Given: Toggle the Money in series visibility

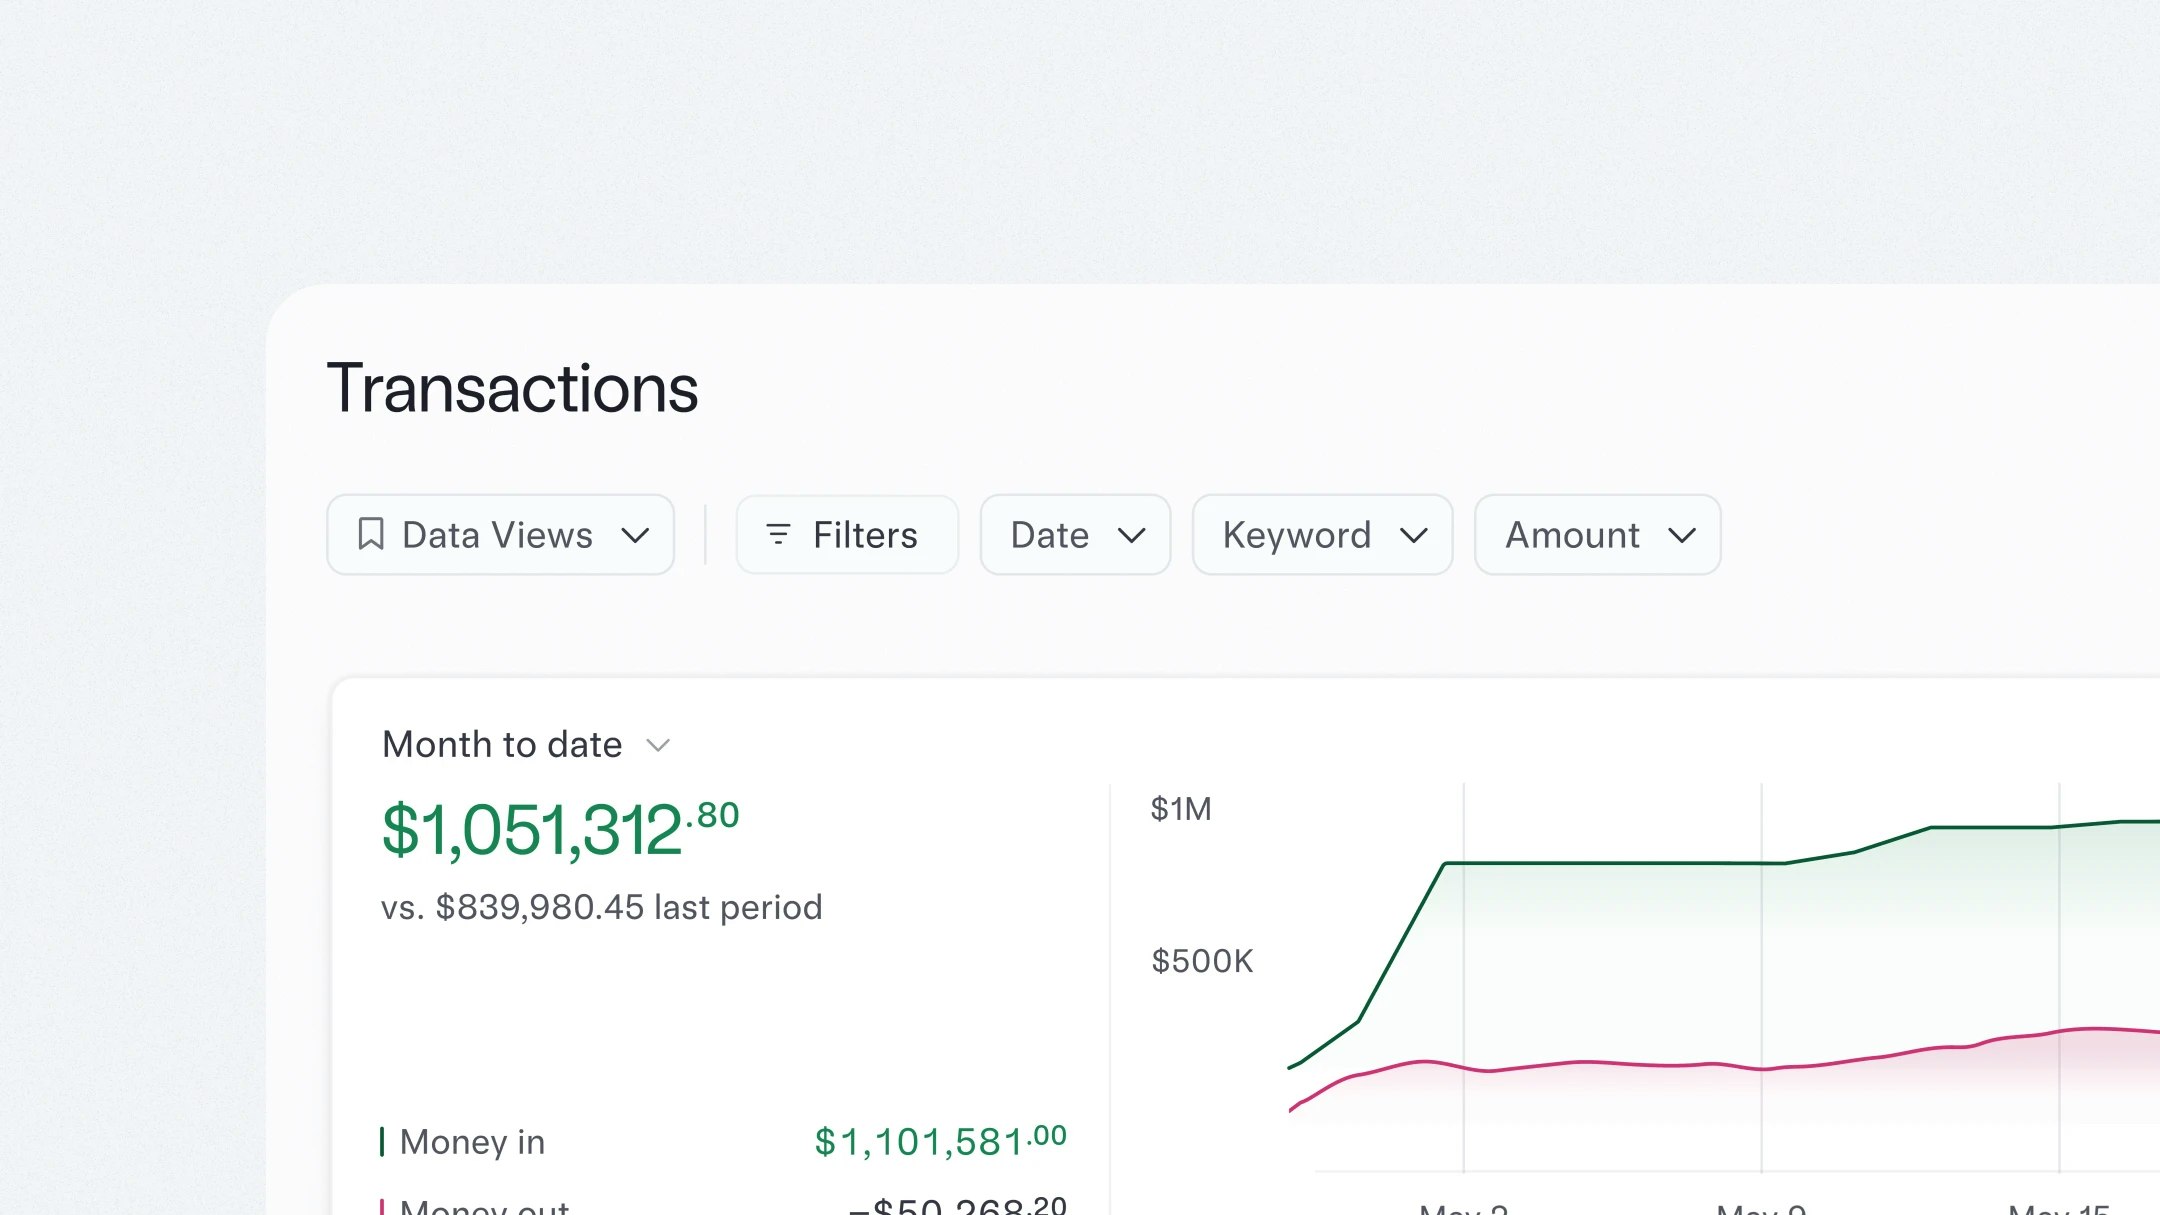Looking at the screenshot, I should point(385,1140).
